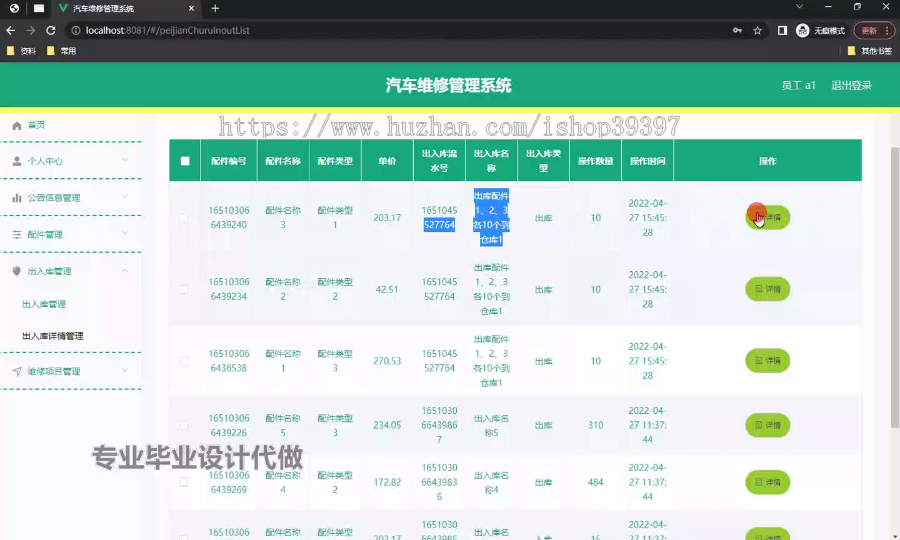This screenshot has height=540, width=900.
Task: Click the 汽车维修管理系统 header title
Action: [x=448, y=86]
